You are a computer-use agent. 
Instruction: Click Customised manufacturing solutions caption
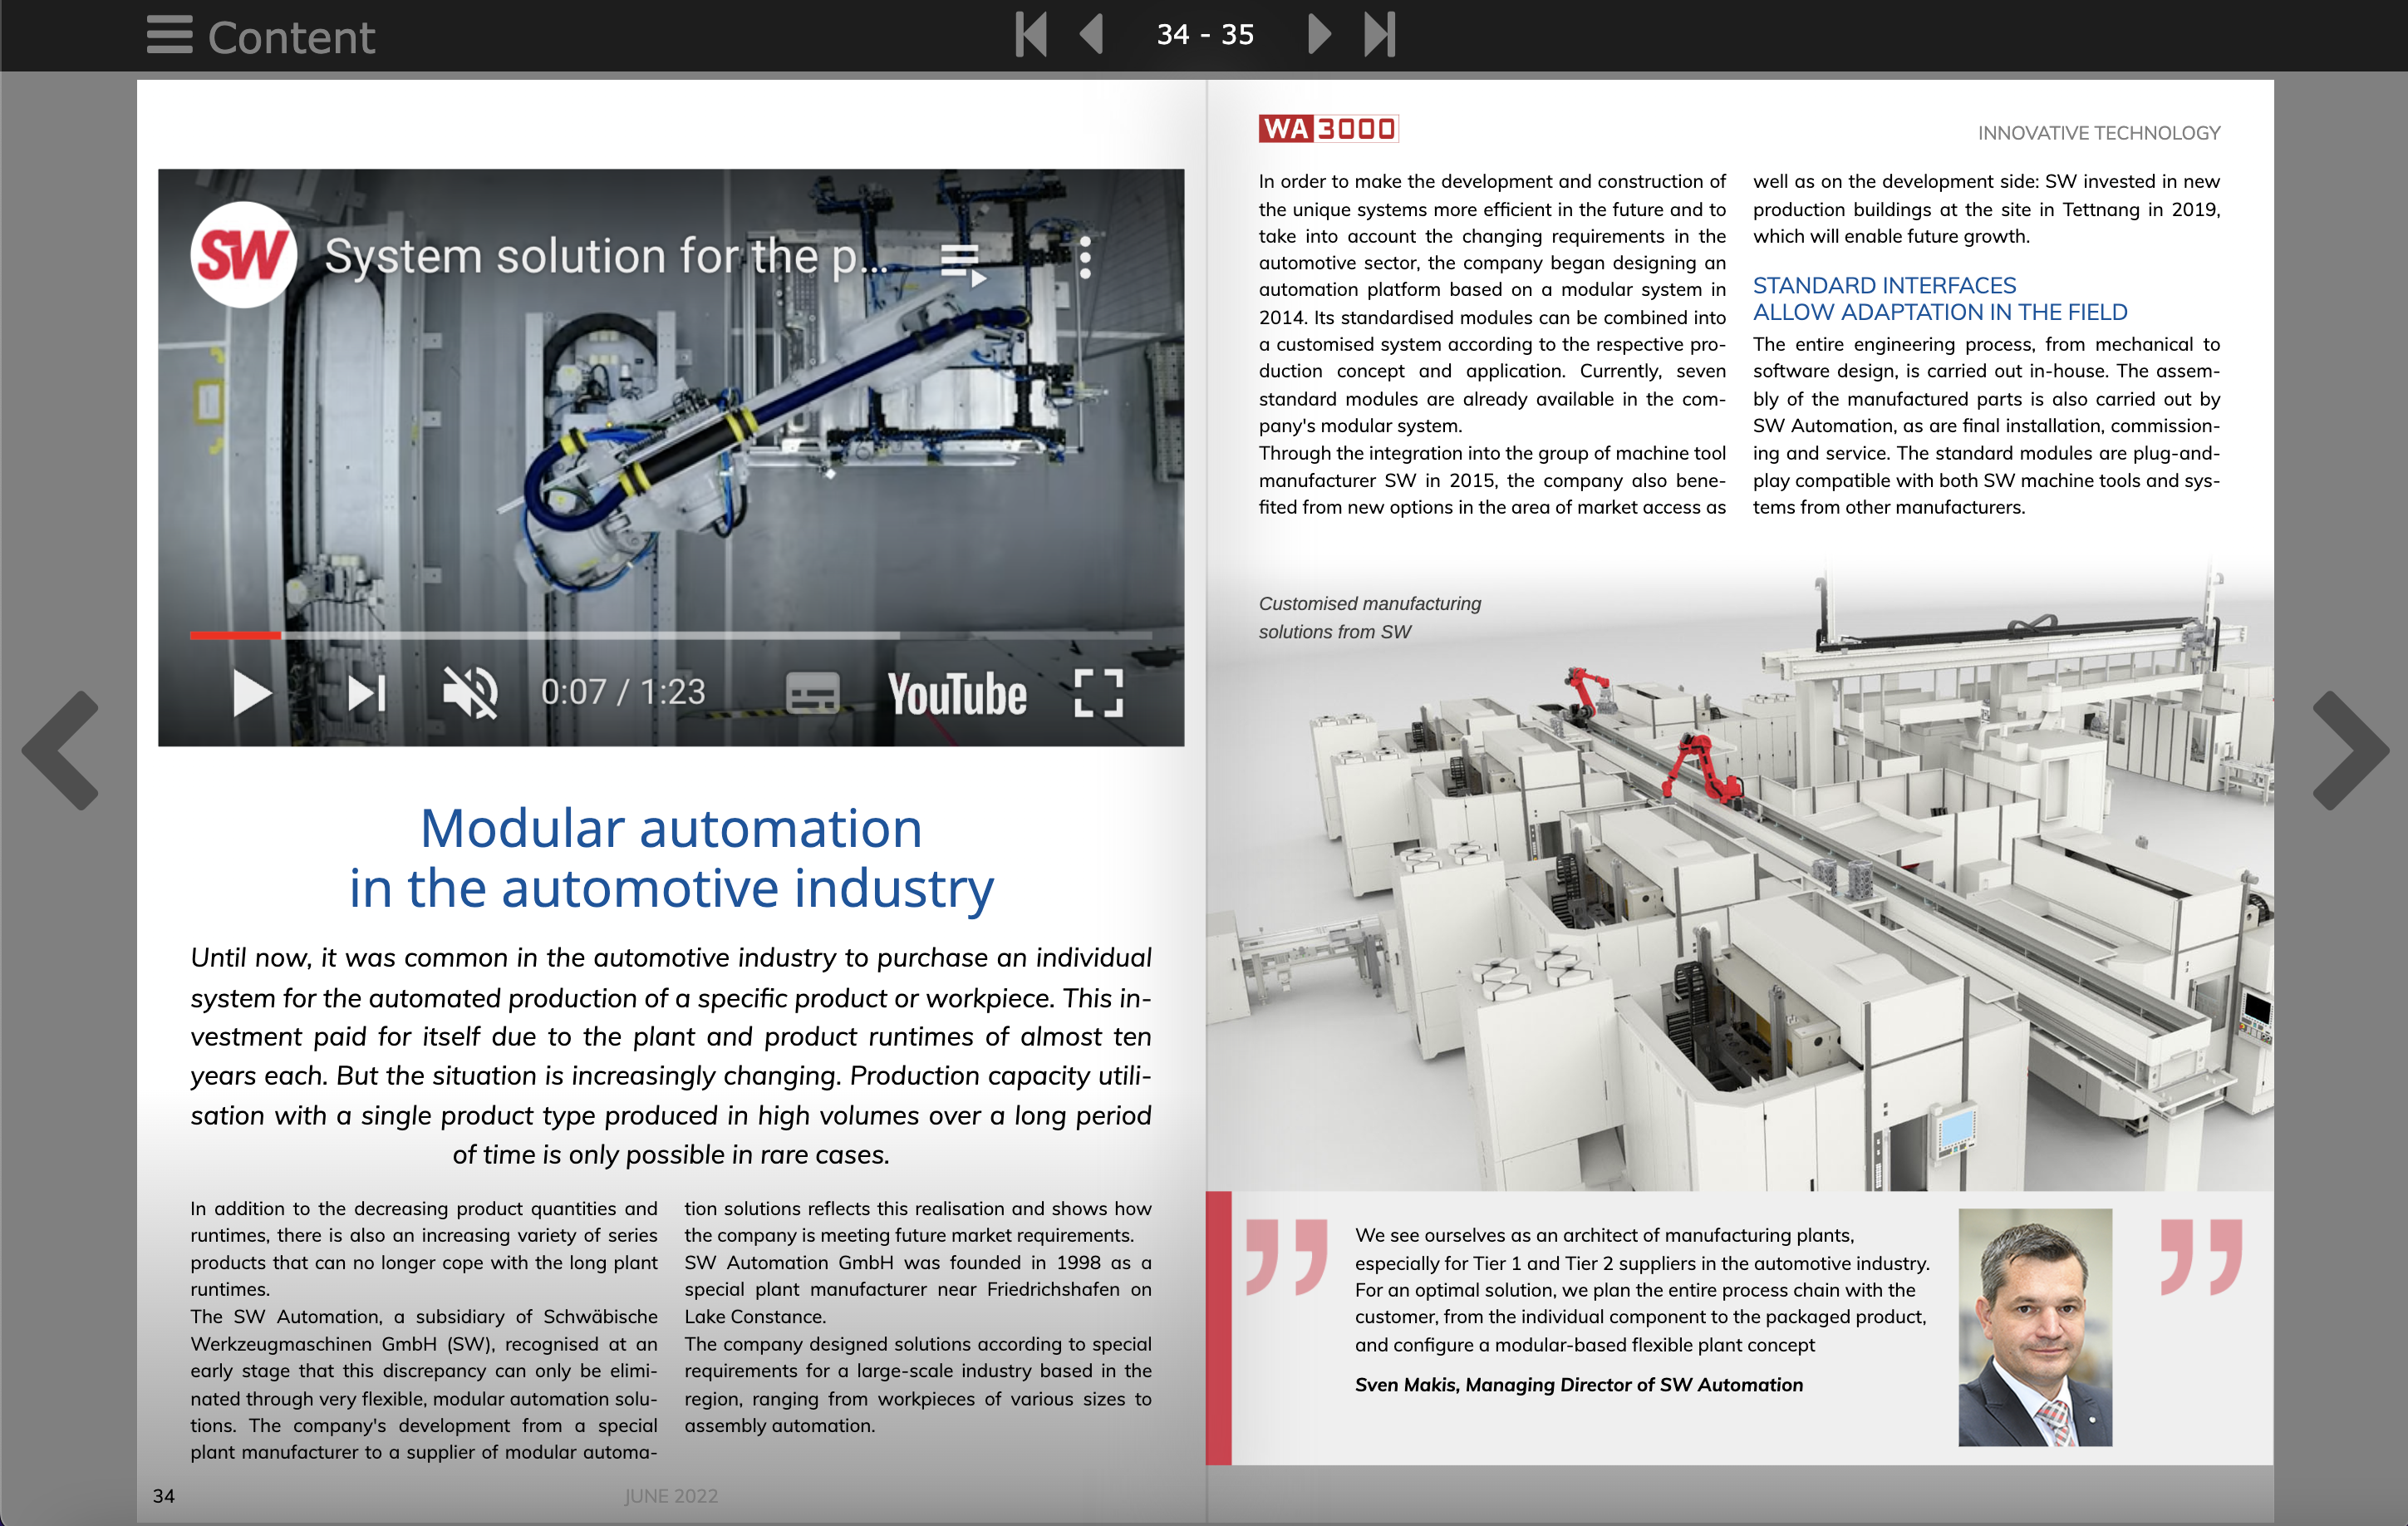(1370, 618)
